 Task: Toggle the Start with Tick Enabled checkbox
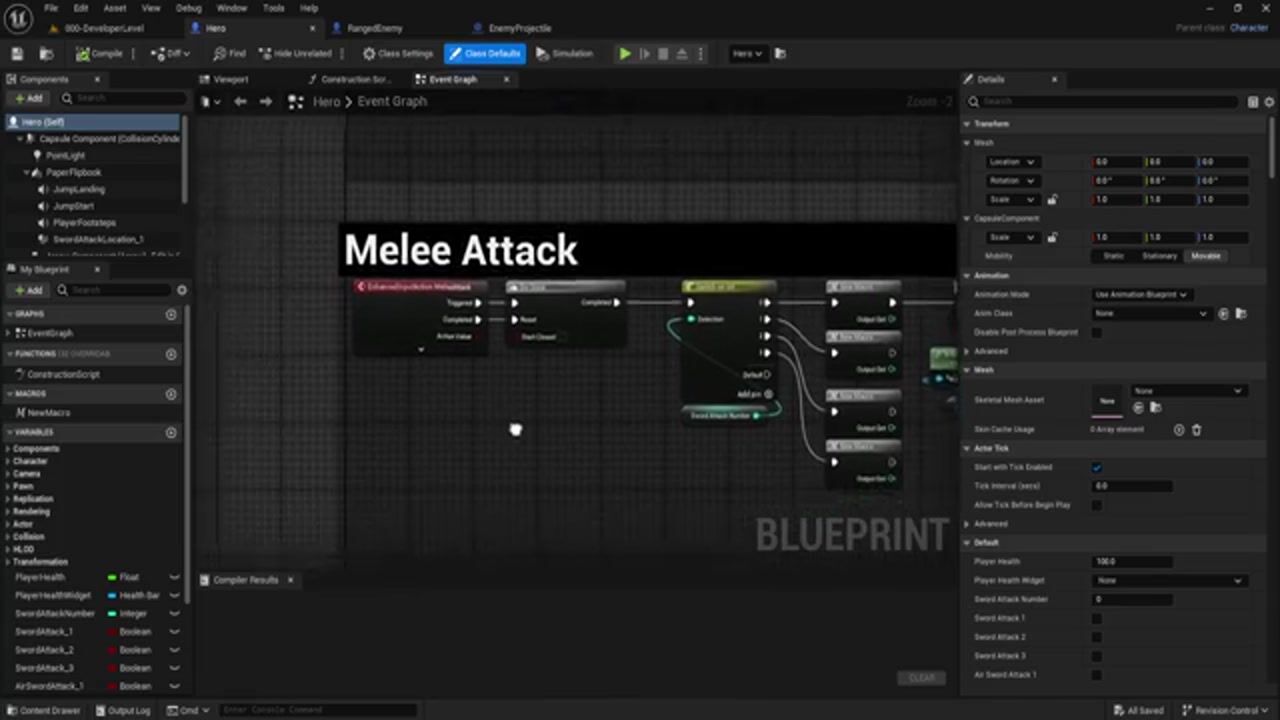(x=1097, y=467)
